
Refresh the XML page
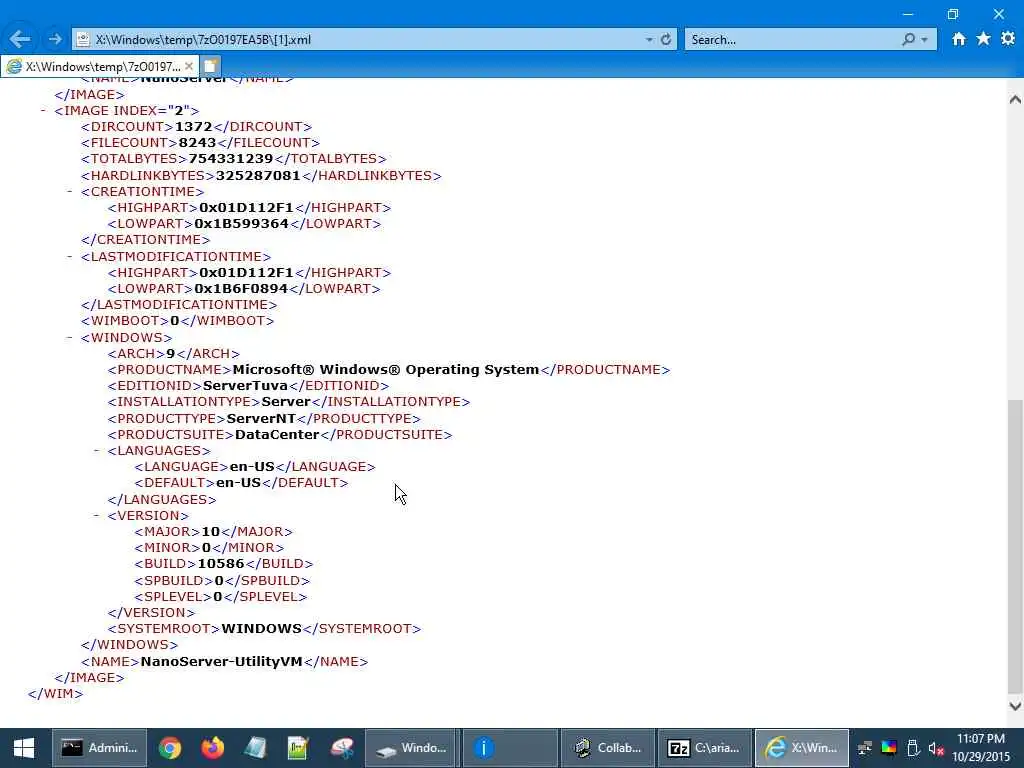[x=665, y=39]
